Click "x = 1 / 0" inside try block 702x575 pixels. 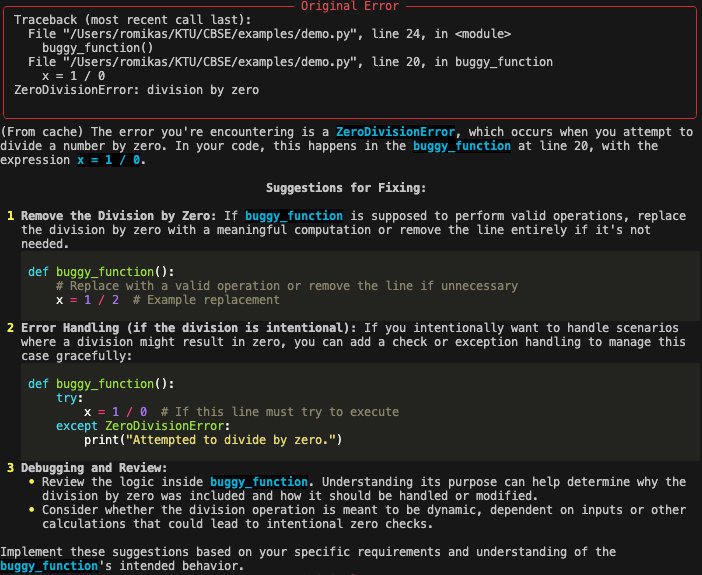click(x=116, y=412)
